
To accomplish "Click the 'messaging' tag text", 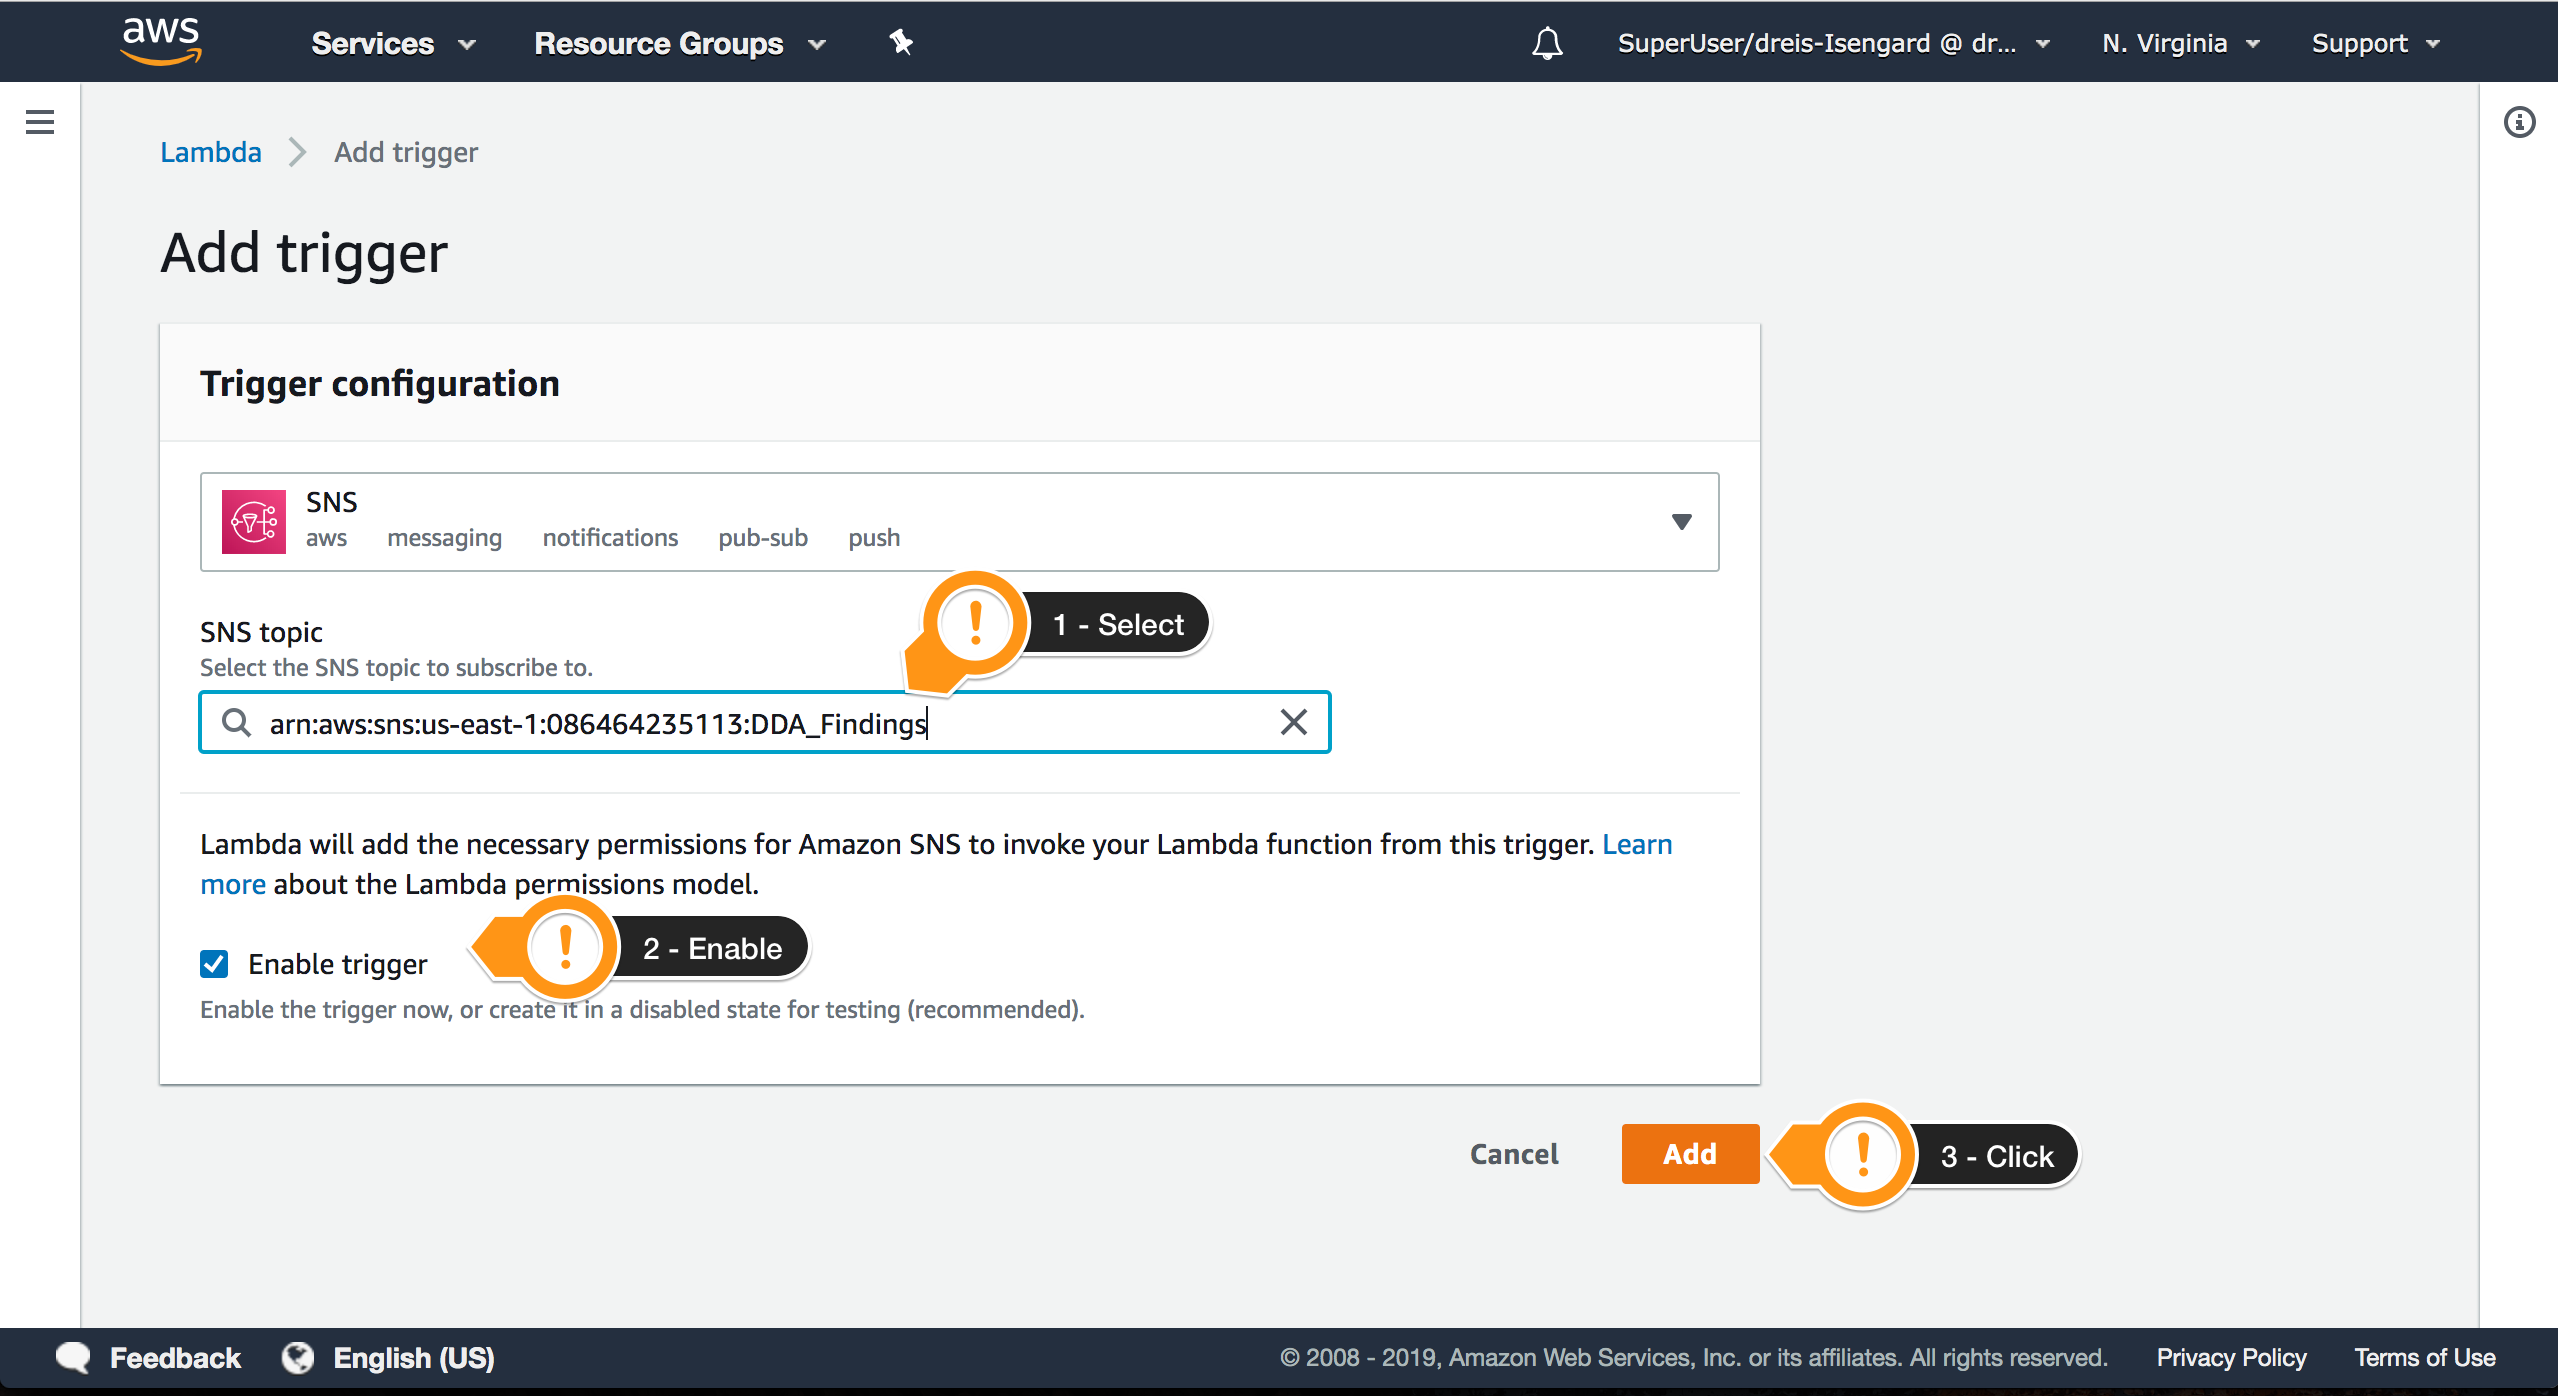I will pyautogui.click(x=445, y=538).
